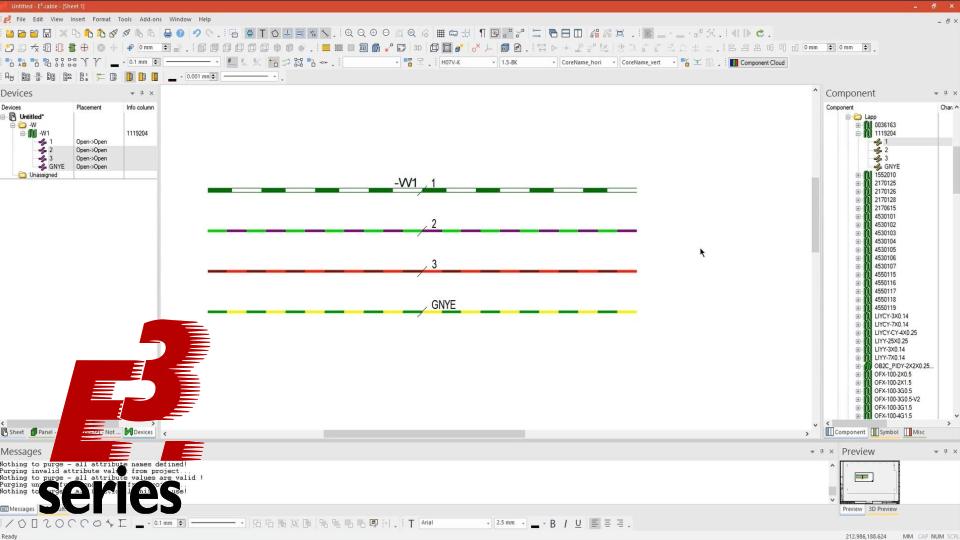
Task: Click the Open folder icon in the toolbar
Action: tap(21, 33)
